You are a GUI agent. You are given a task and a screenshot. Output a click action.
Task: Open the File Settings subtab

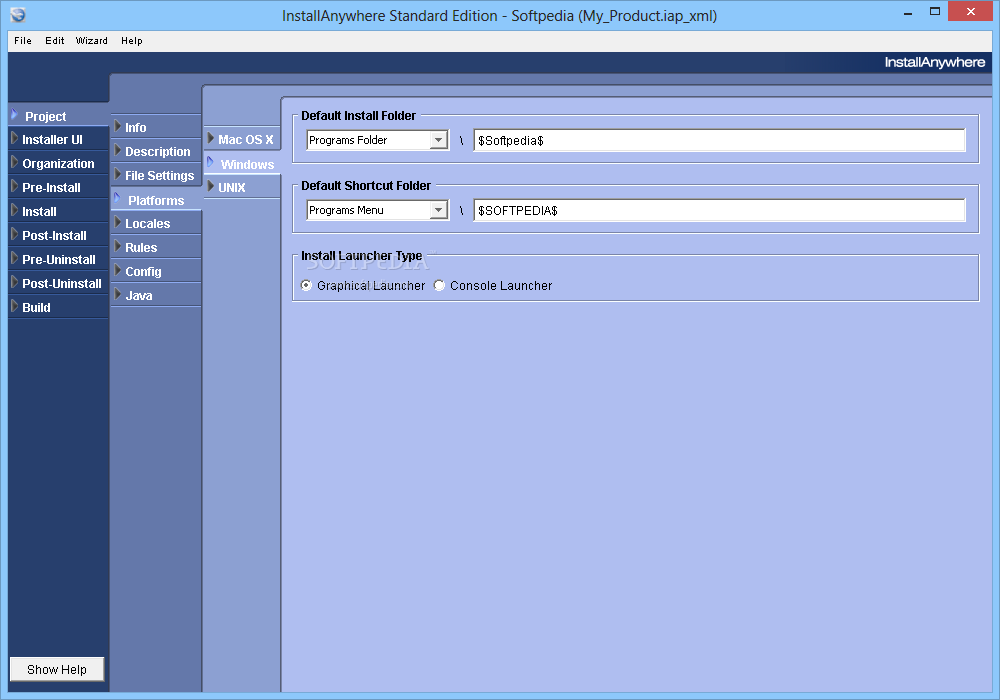point(156,175)
